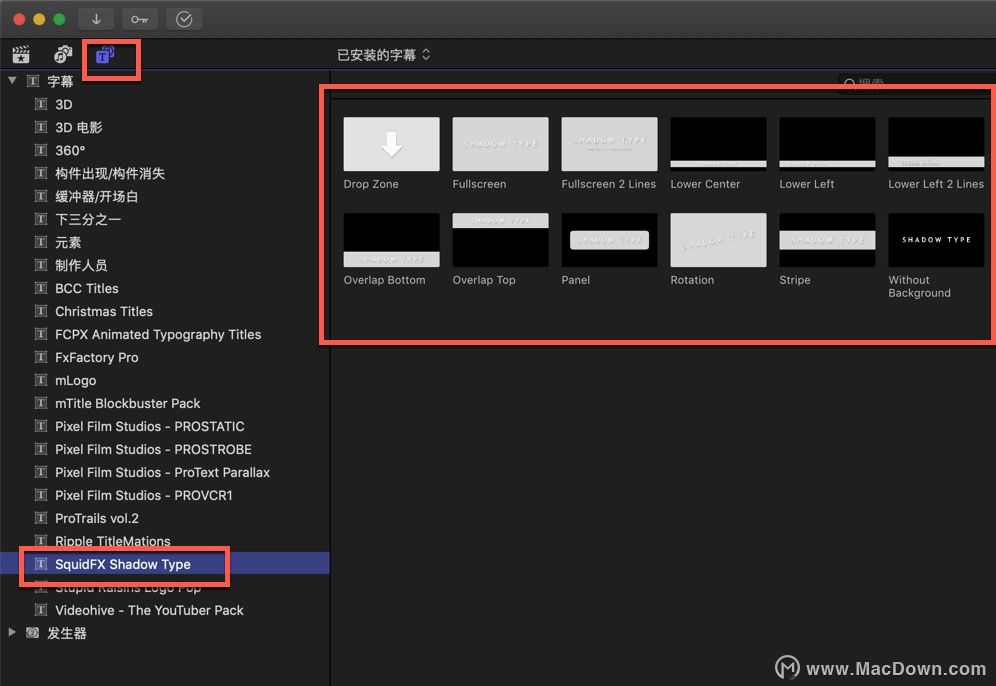This screenshot has height=686, width=996.
Task: Open the 缓冲器/开场白 category
Action: click(165, 196)
